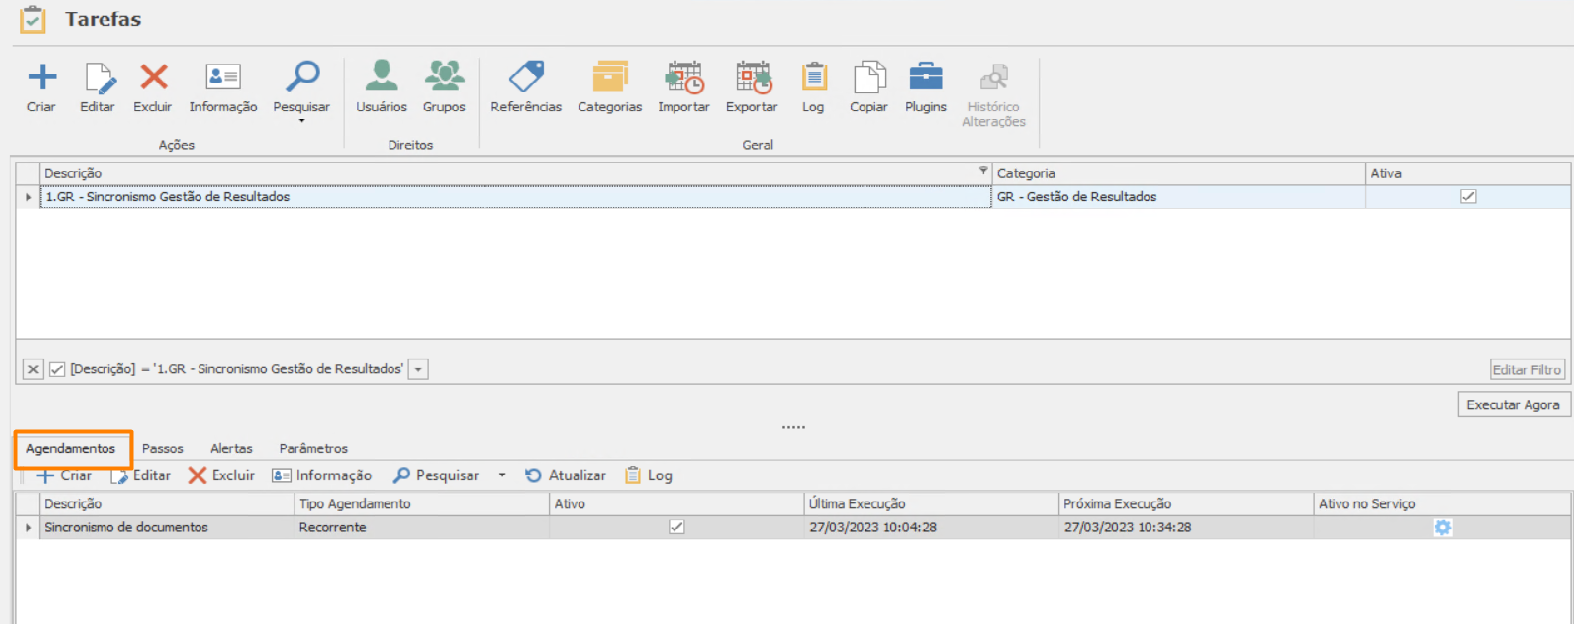Toggle the Ativa checkbox for Sincronismo Gestão de Resultados
This screenshot has width=1574, height=624.
1468,197
